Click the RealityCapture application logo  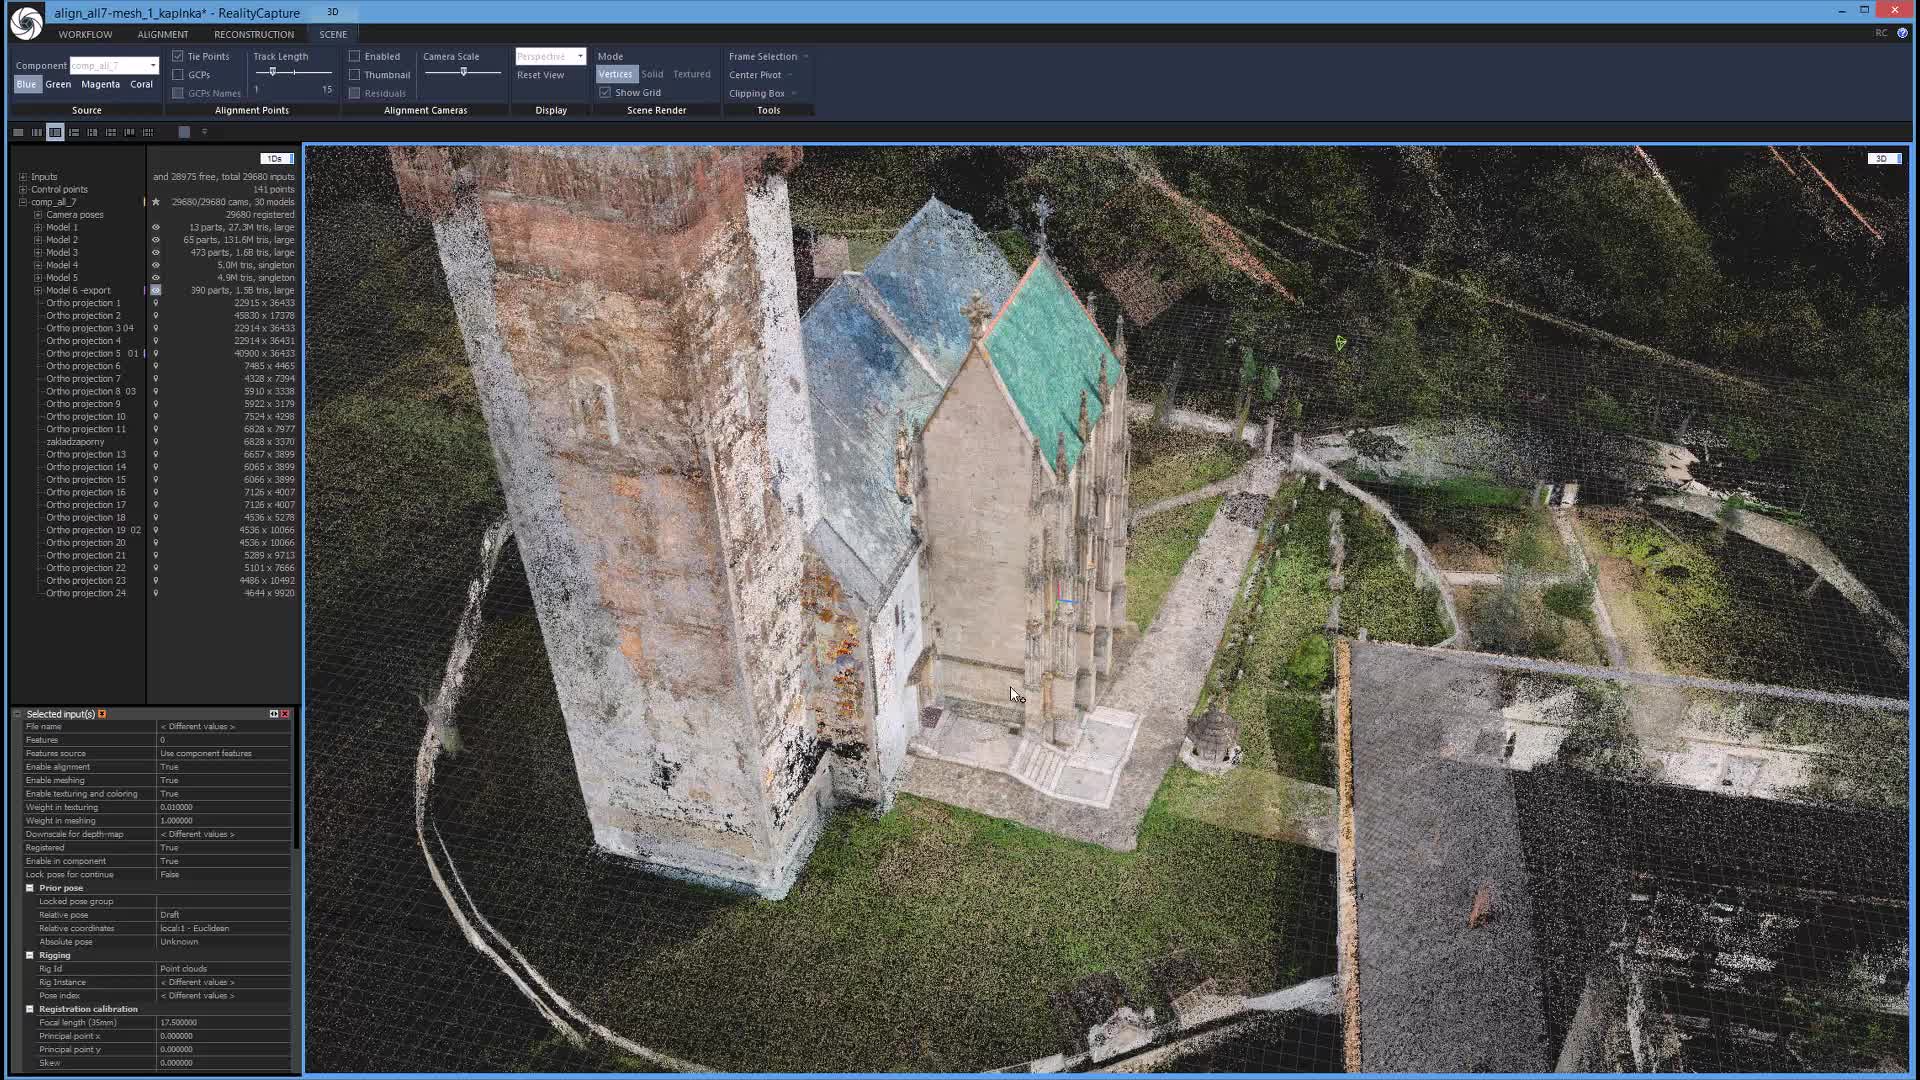pyautogui.click(x=26, y=22)
